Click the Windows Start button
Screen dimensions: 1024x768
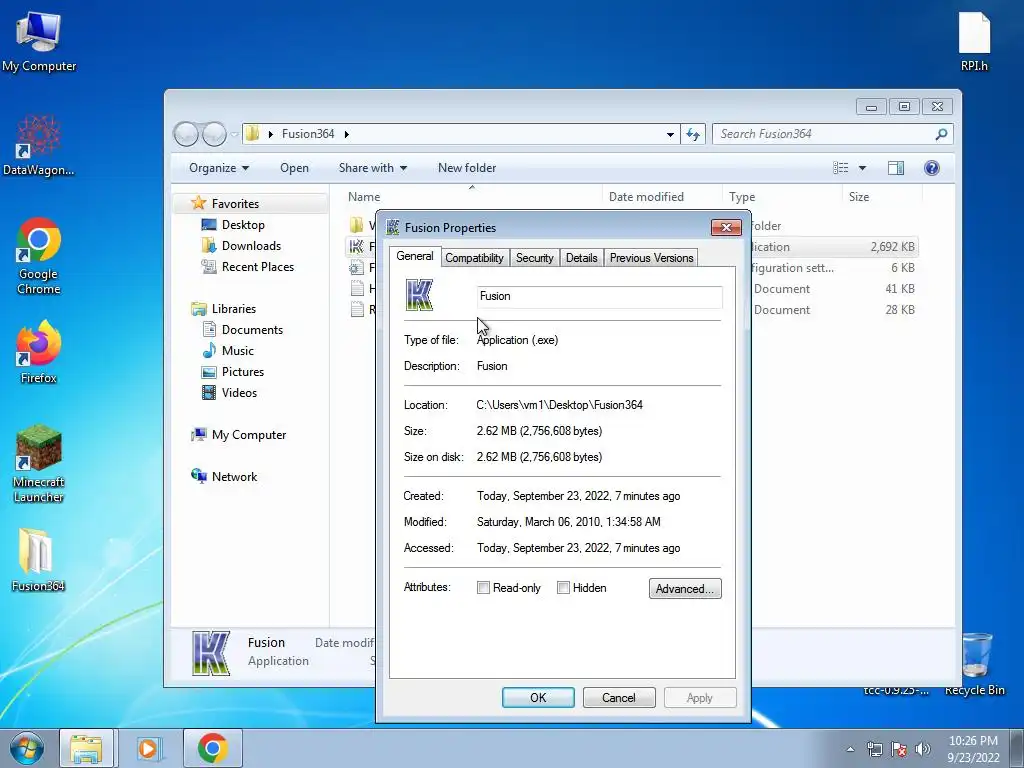click(27, 748)
